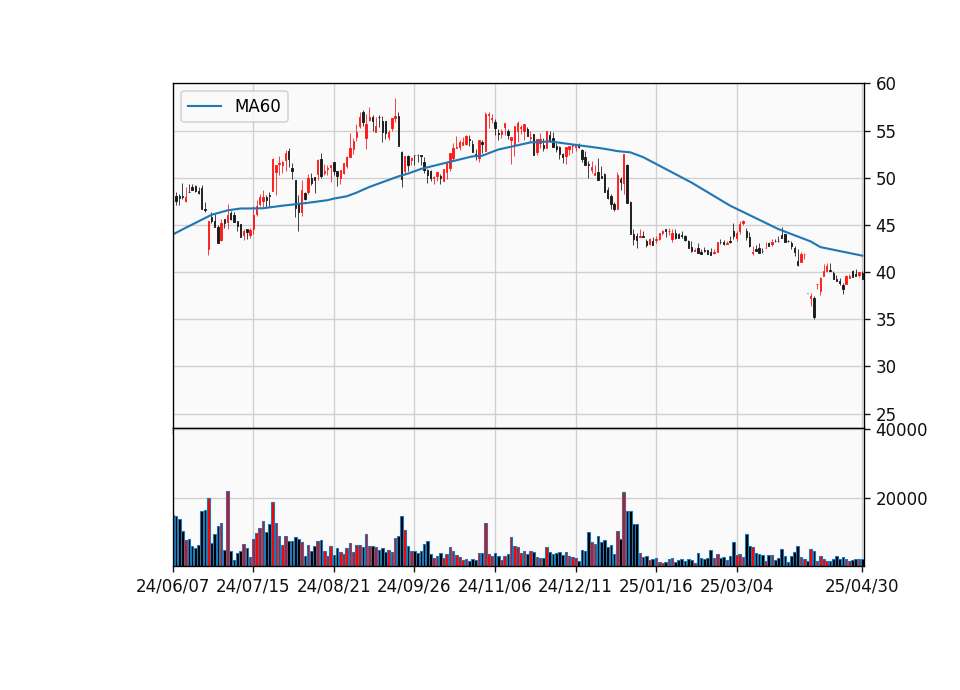Viewport: 960px width, 690px height.
Task: Click the 24/06/07 date label
Action: (173, 586)
